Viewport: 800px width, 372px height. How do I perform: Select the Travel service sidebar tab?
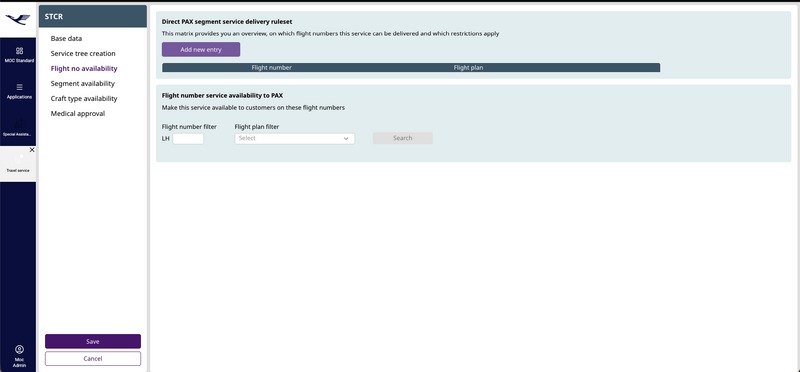tap(18, 164)
